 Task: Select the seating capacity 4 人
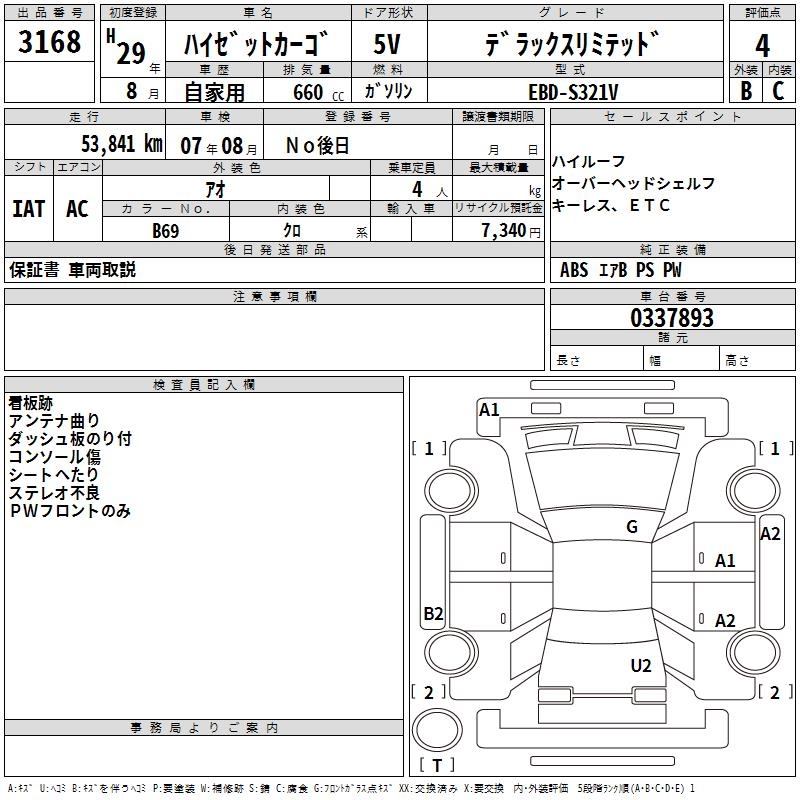tap(430, 190)
